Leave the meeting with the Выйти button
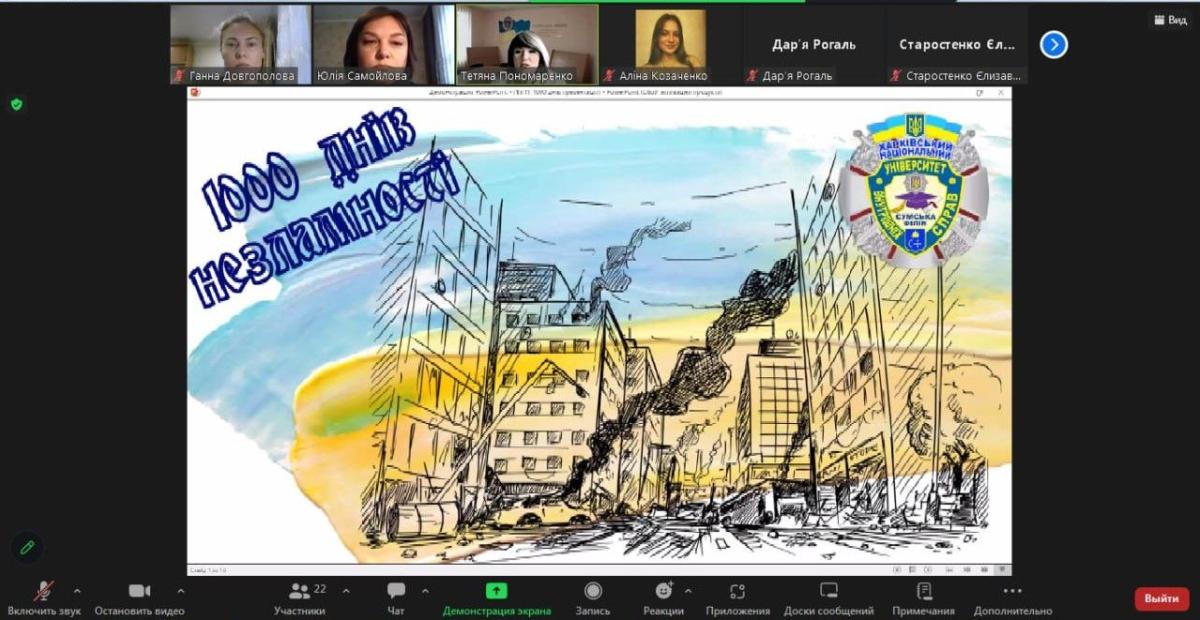The image size is (1200, 620). coord(1161,598)
